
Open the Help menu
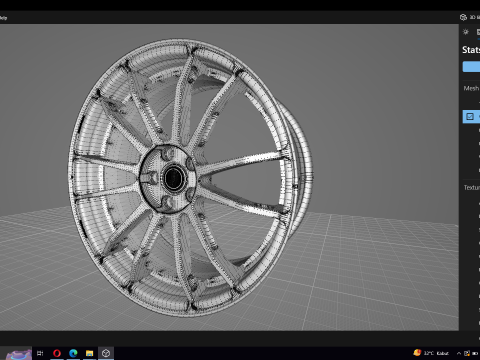pos(3,18)
